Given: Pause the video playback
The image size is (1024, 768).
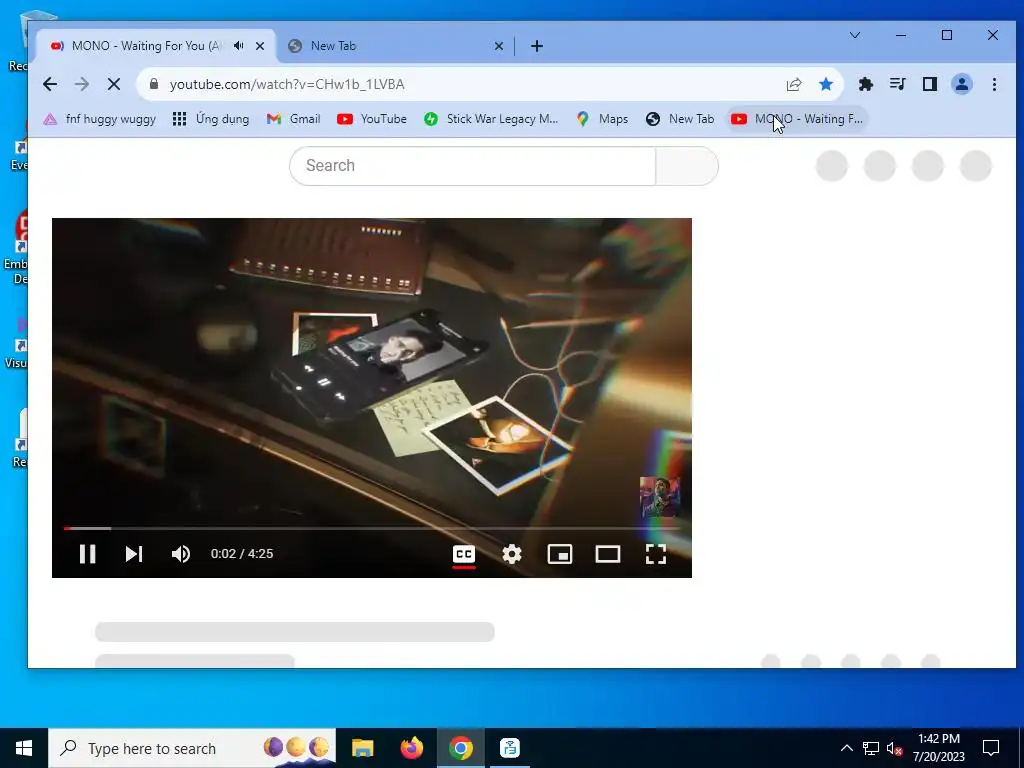Looking at the screenshot, I should (88, 554).
